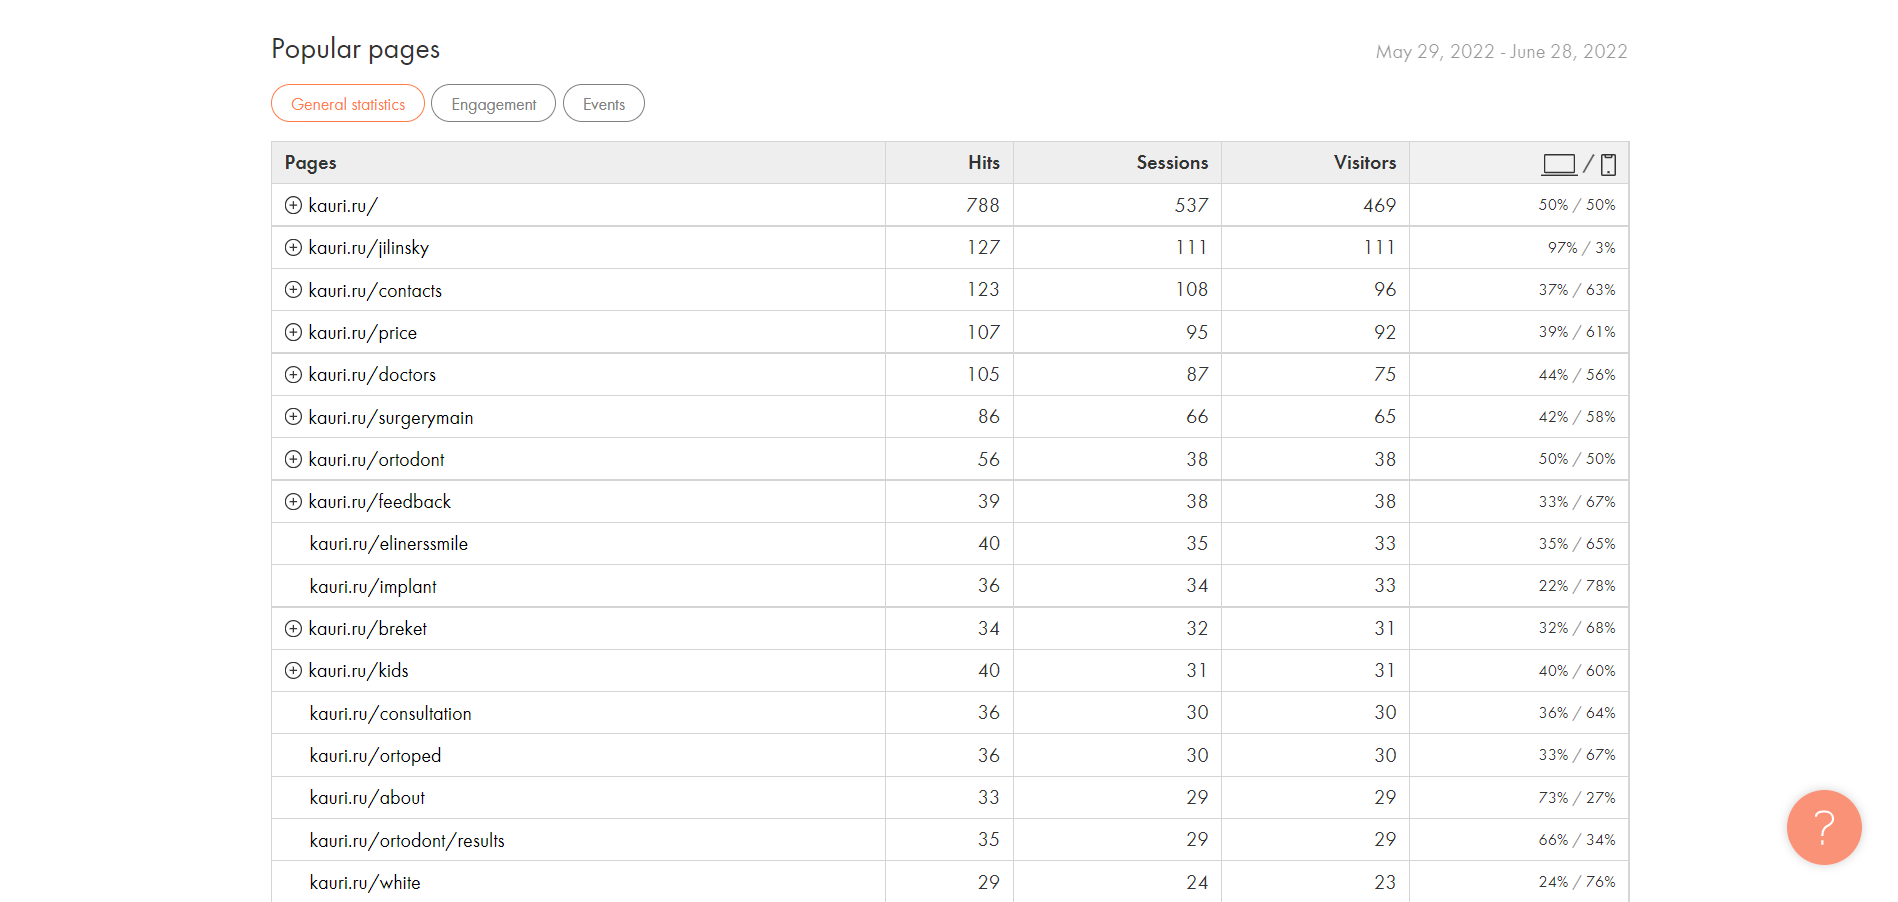Image resolution: width=1898 pixels, height=902 pixels.
Task: Click the Hits column header
Action: click(x=983, y=163)
